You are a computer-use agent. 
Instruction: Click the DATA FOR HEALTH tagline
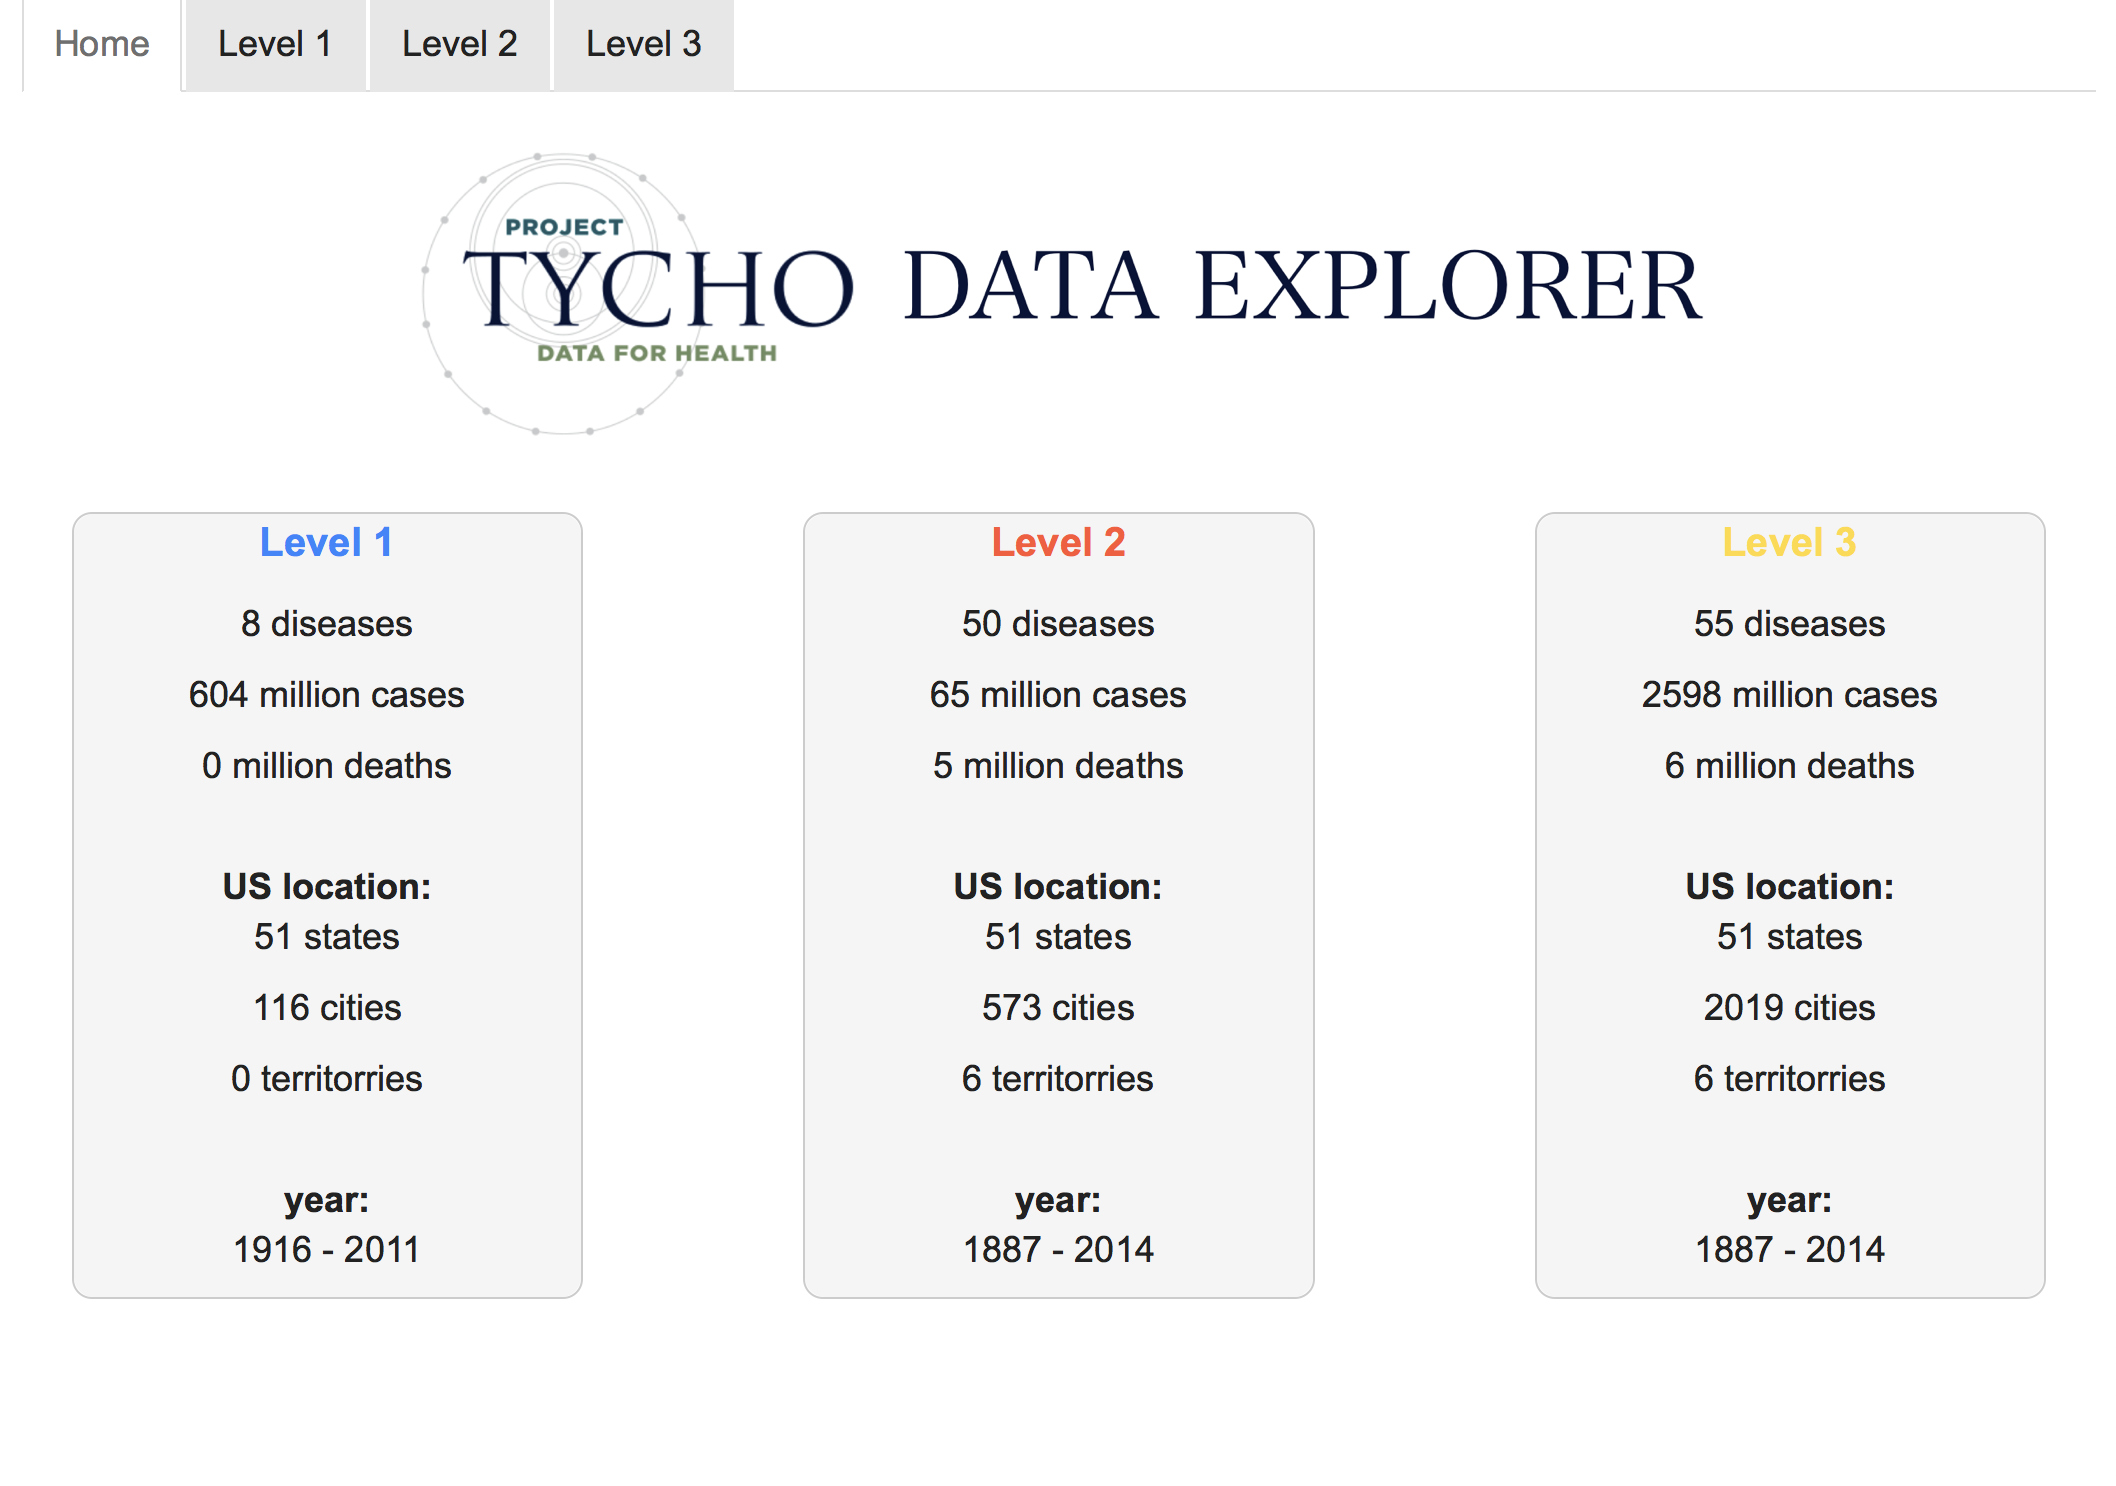pos(656,353)
